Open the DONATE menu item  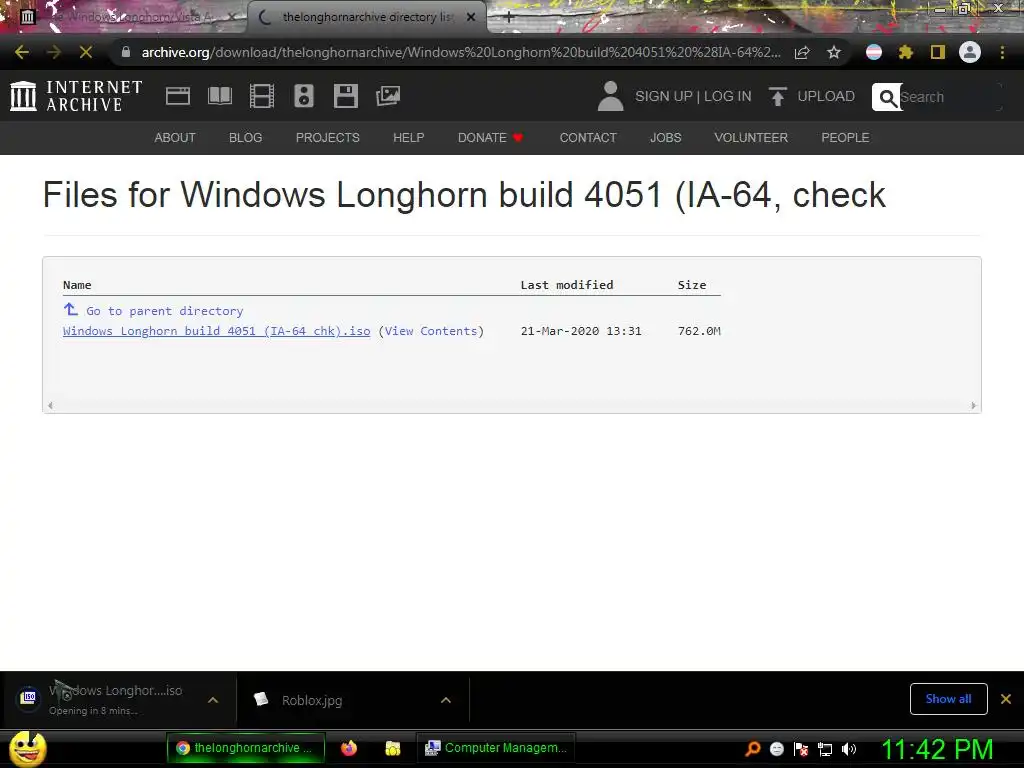[490, 138]
